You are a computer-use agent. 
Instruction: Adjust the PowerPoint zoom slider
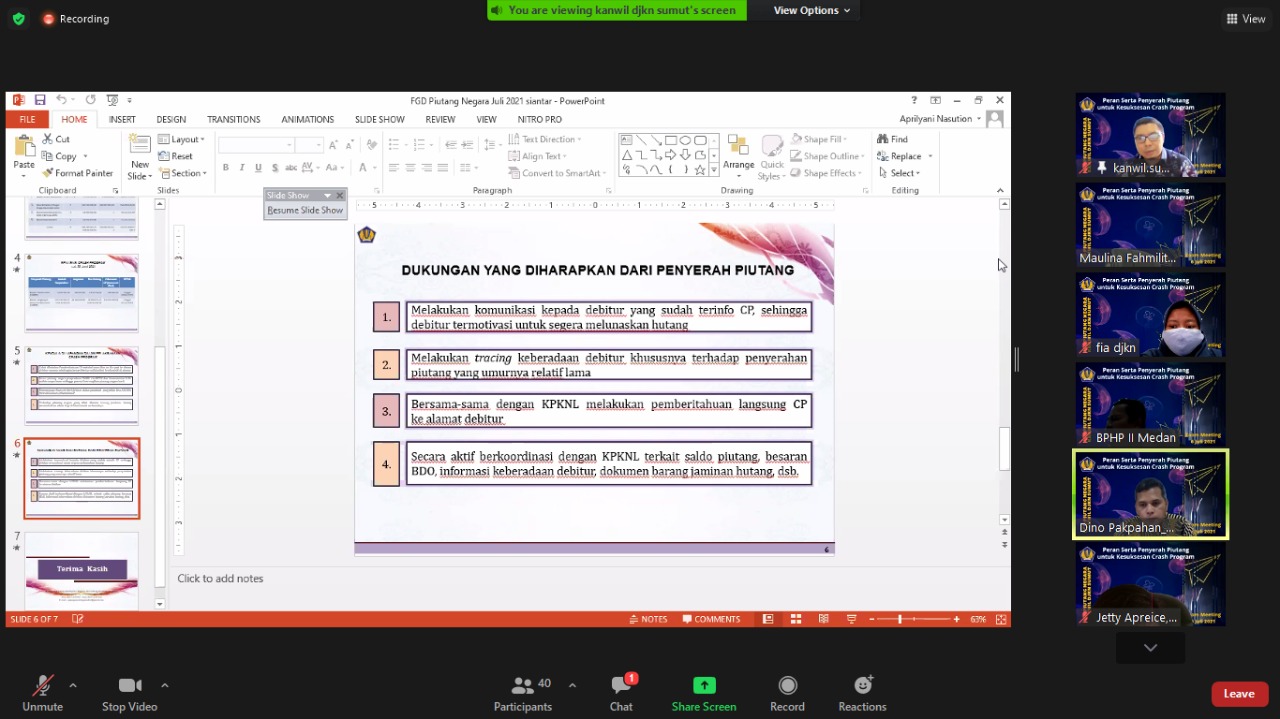point(900,619)
